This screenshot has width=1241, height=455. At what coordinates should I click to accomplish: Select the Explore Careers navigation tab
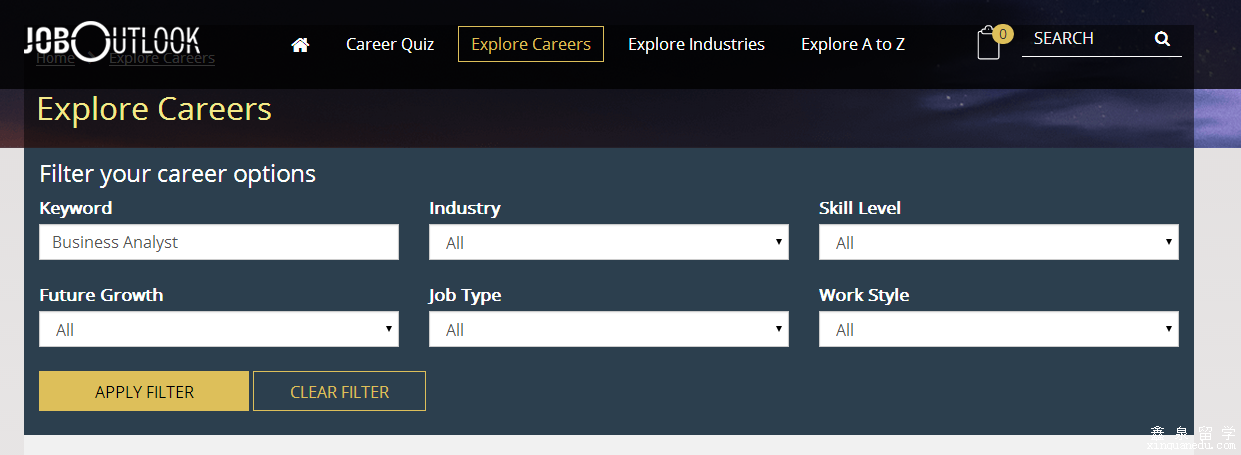click(x=531, y=44)
